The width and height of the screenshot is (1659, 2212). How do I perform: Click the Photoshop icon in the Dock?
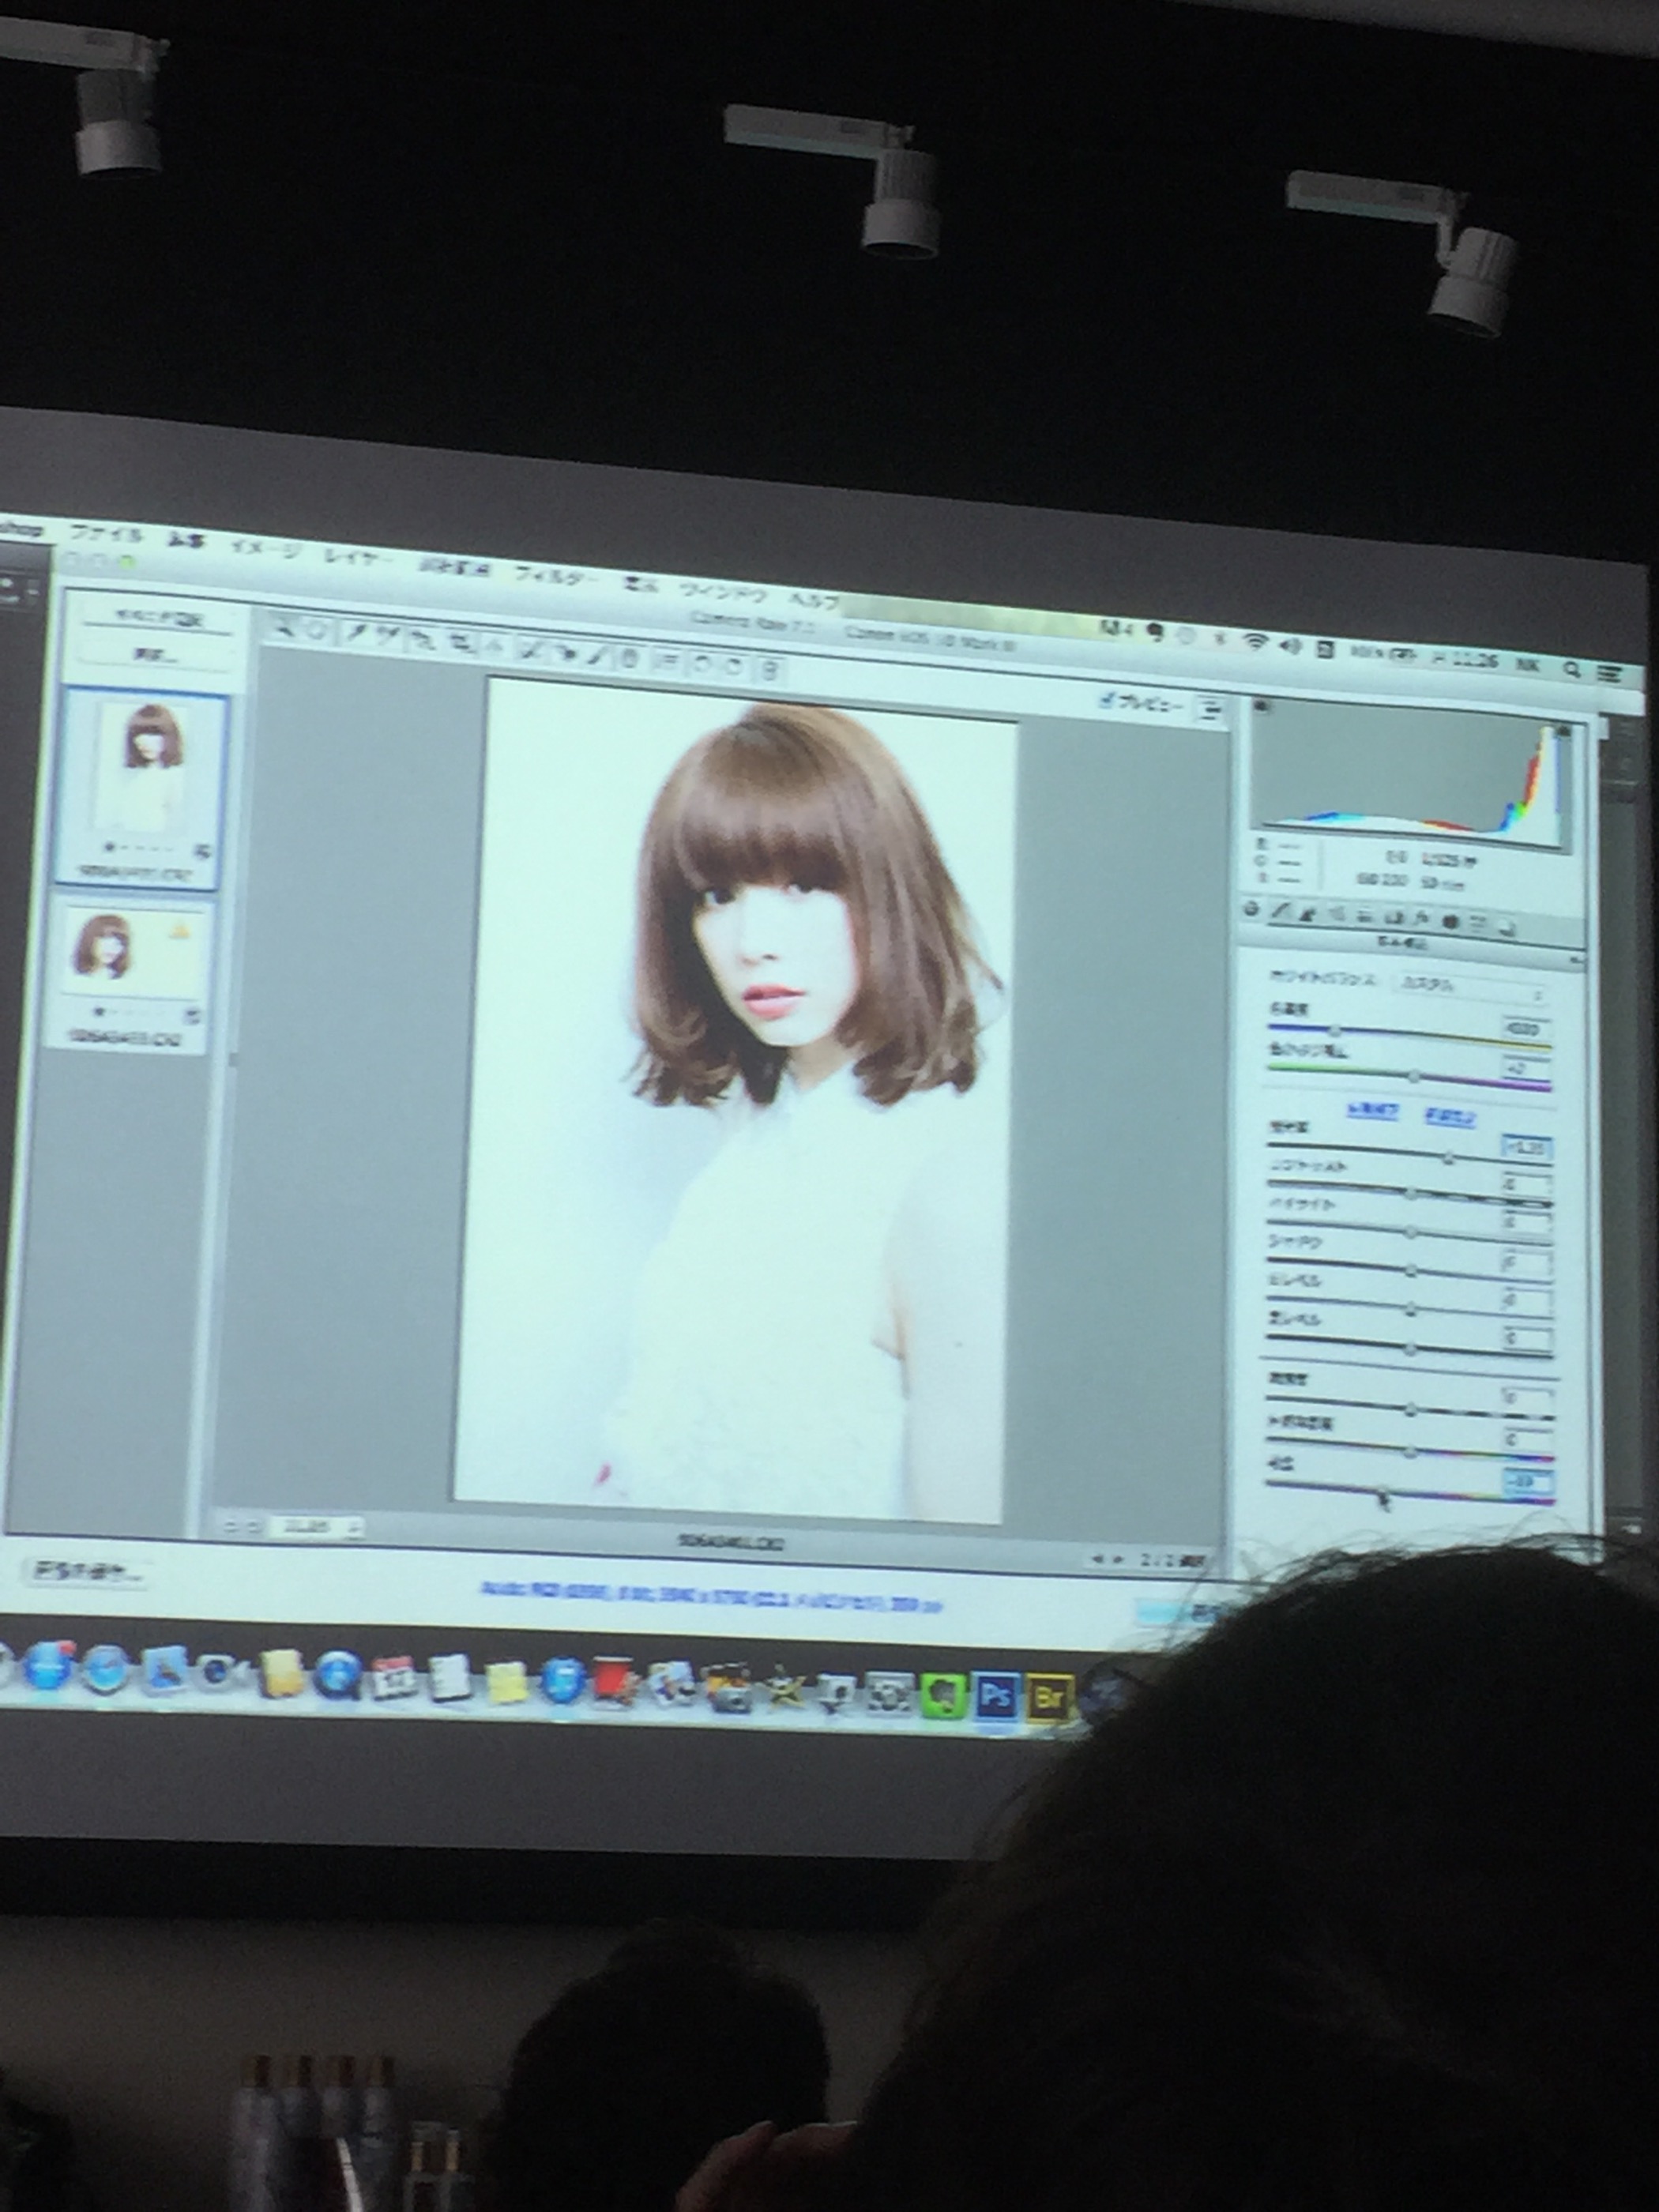995,1696
